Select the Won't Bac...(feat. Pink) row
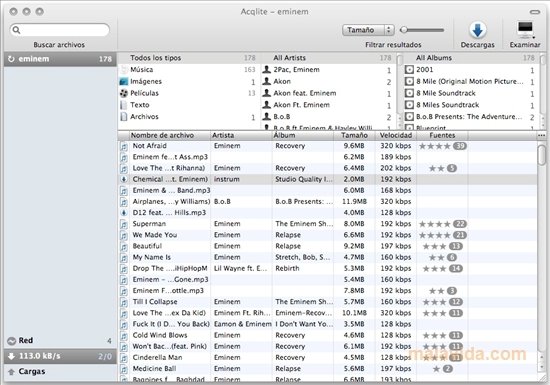Screen dimensions: 550x385 (x=328, y=347)
